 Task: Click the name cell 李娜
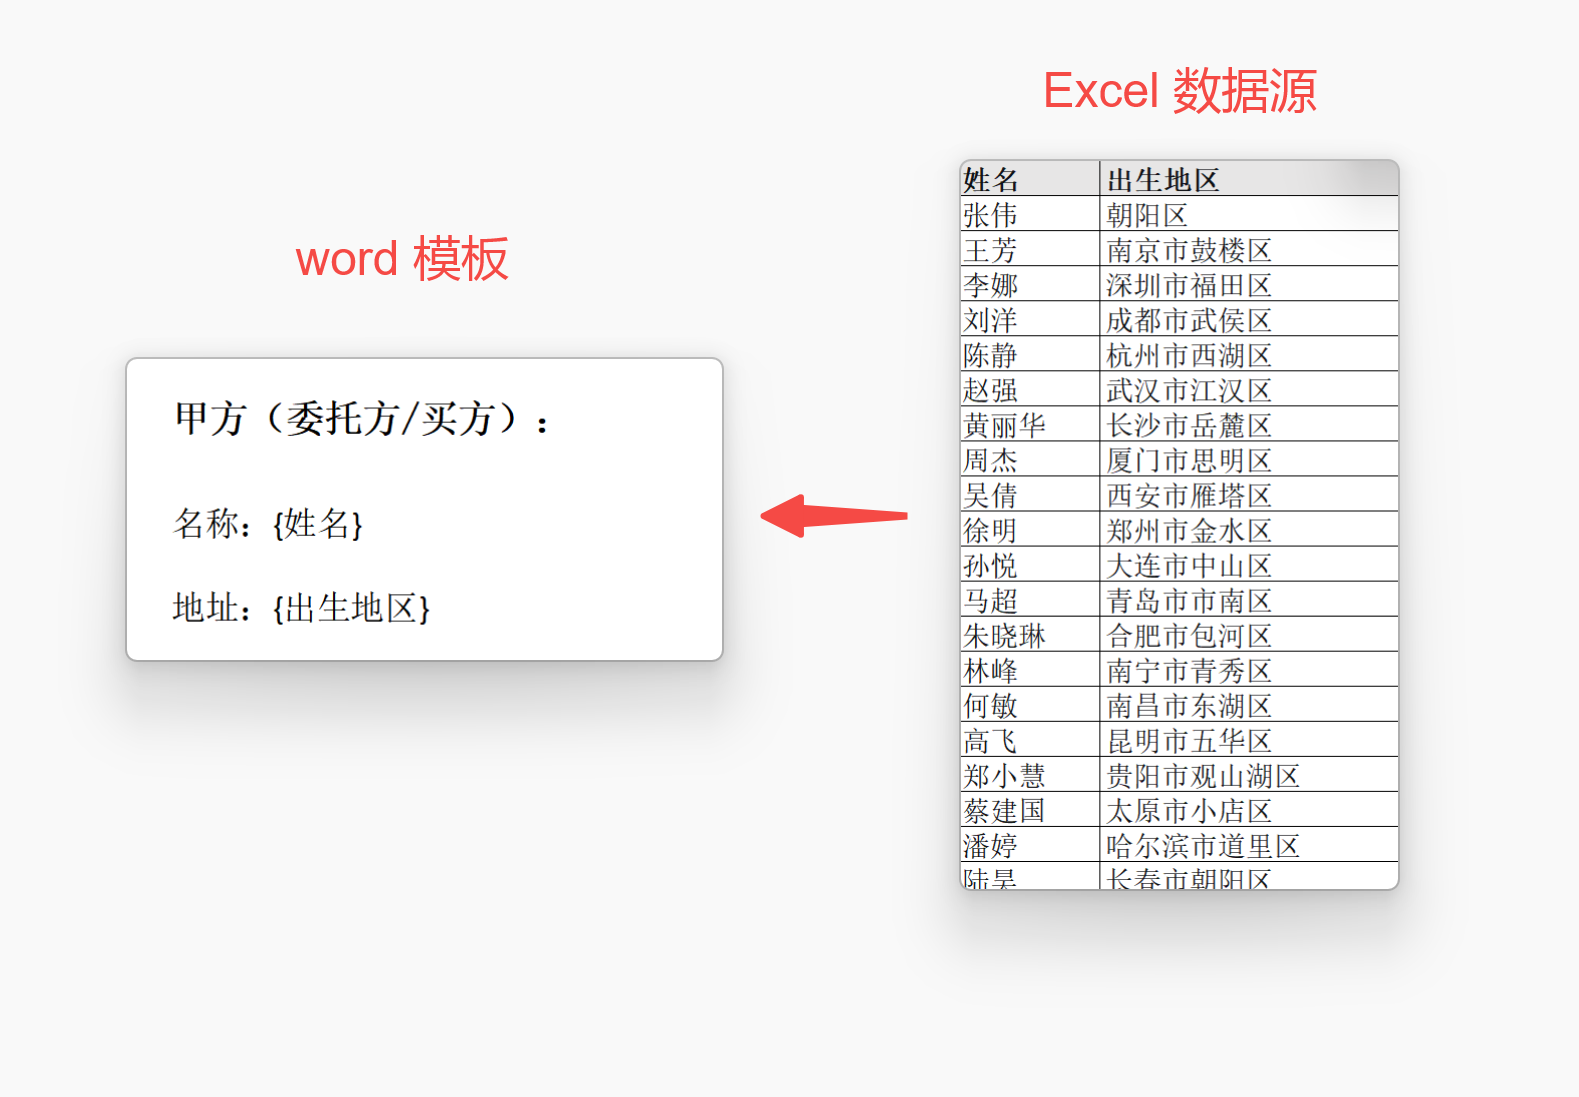[1029, 285]
